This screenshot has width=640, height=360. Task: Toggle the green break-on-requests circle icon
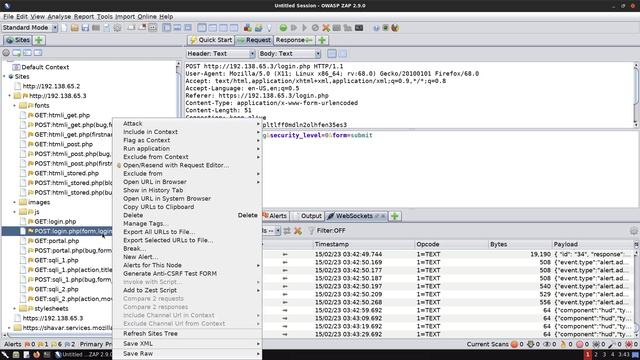pyautogui.click(x=283, y=28)
